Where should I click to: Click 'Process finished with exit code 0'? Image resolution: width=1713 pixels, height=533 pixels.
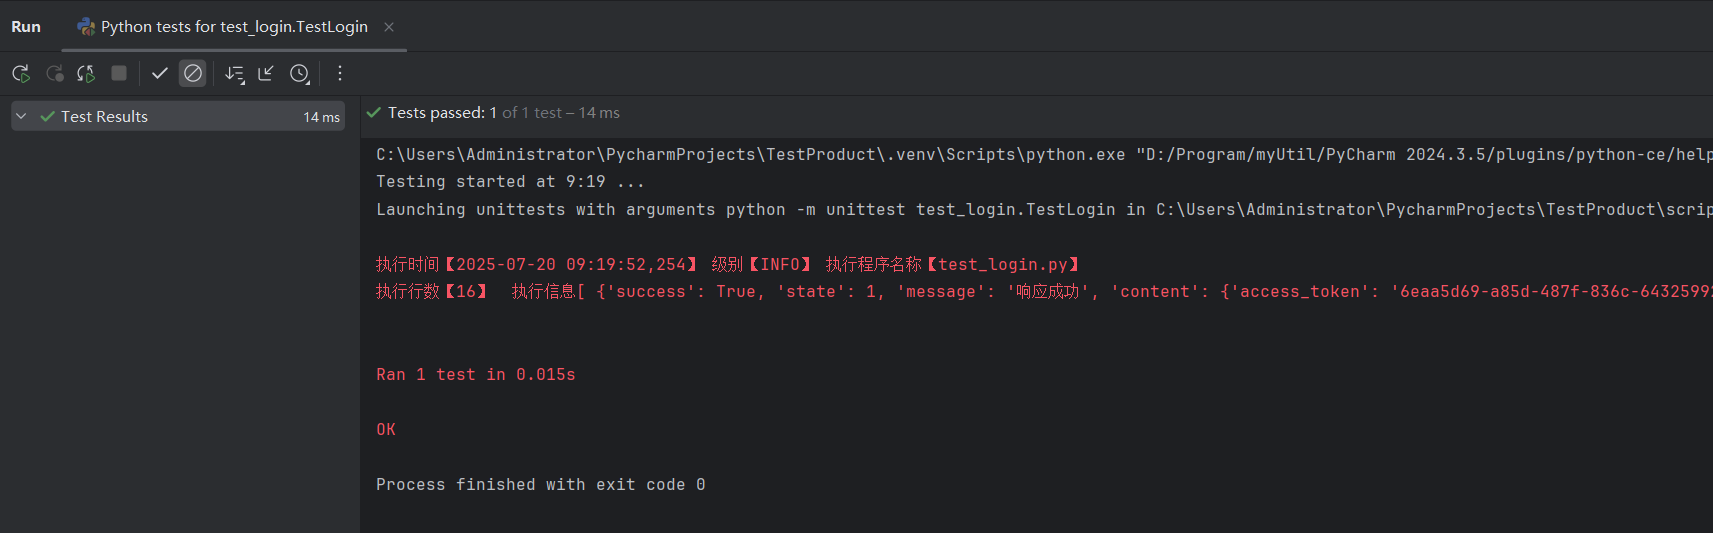click(541, 484)
